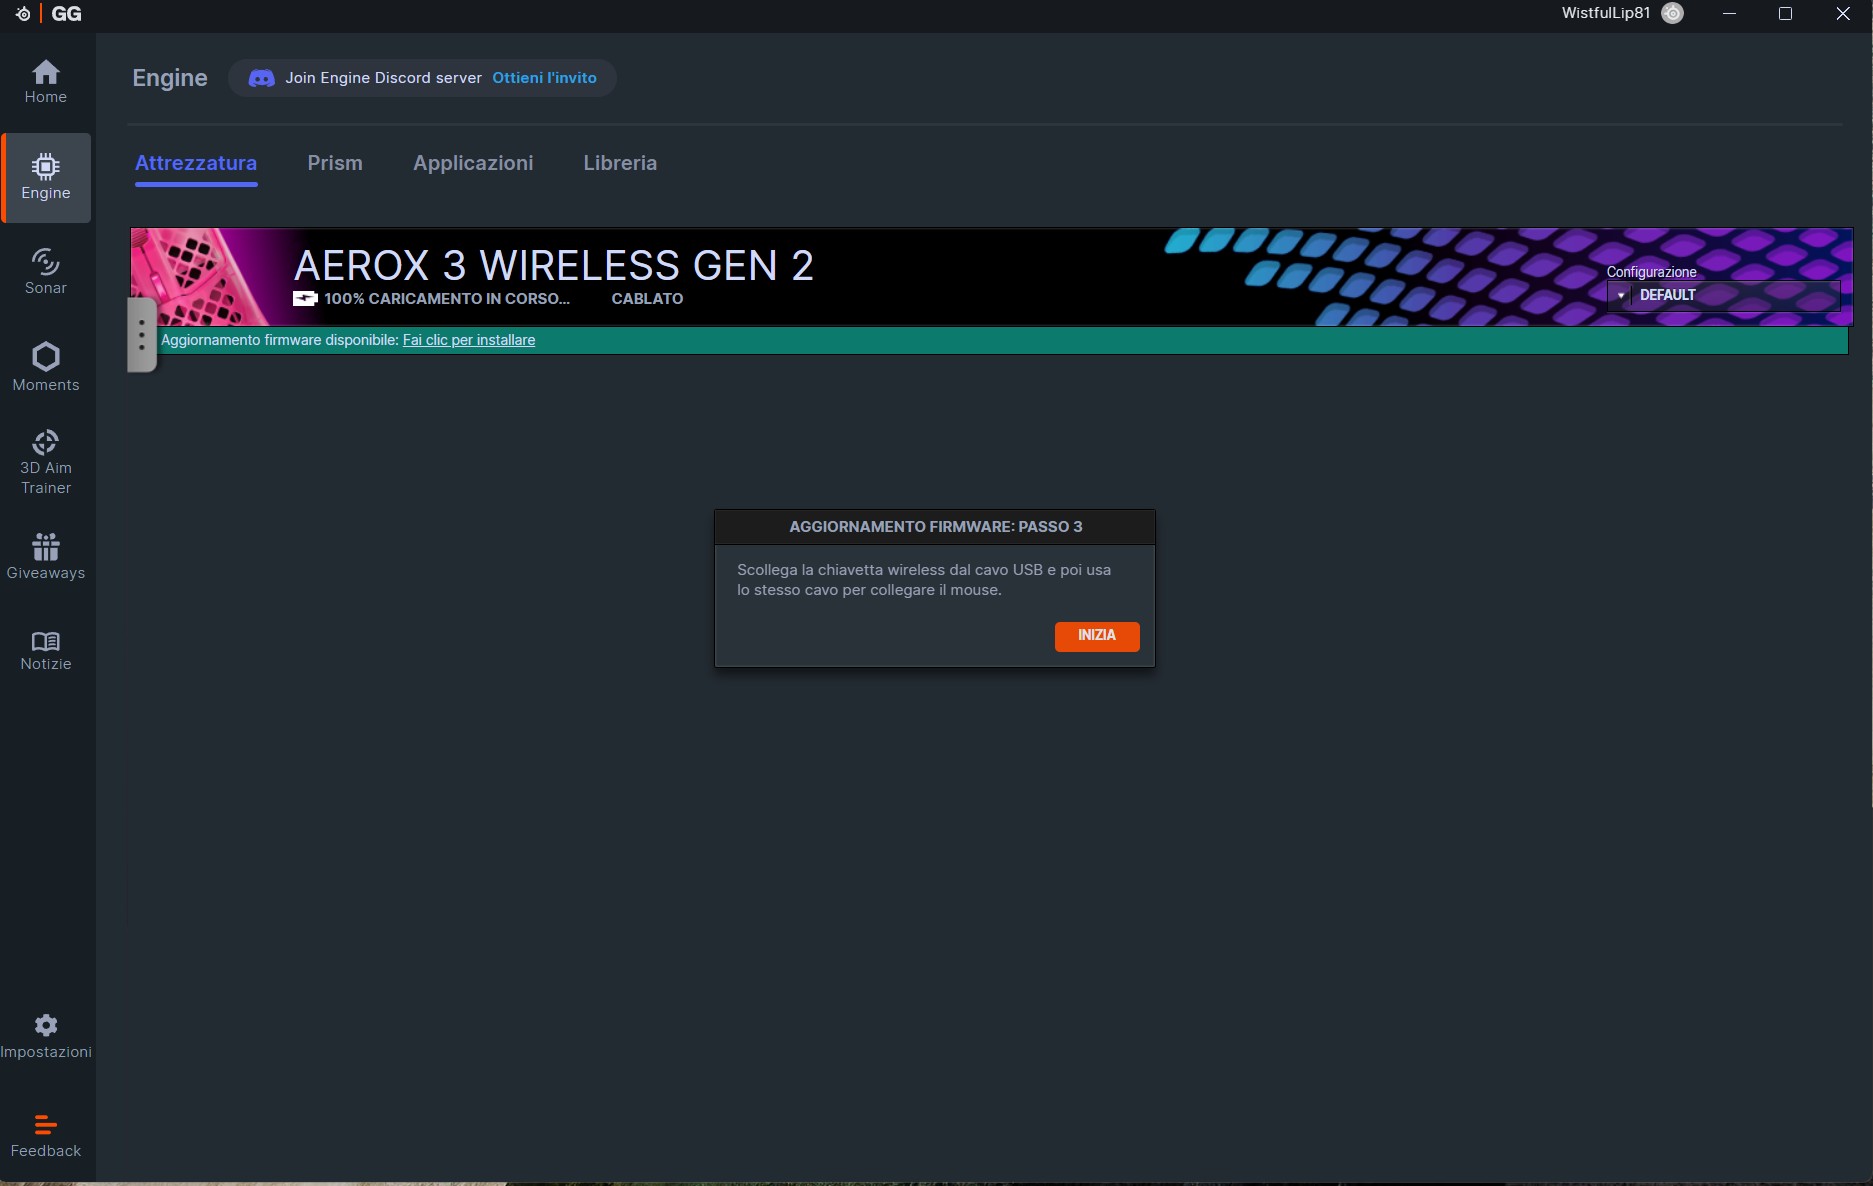Screen dimensions: 1873x1186
Task: Open Impostazioni settings gear
Action: (x=46, y=1036)
